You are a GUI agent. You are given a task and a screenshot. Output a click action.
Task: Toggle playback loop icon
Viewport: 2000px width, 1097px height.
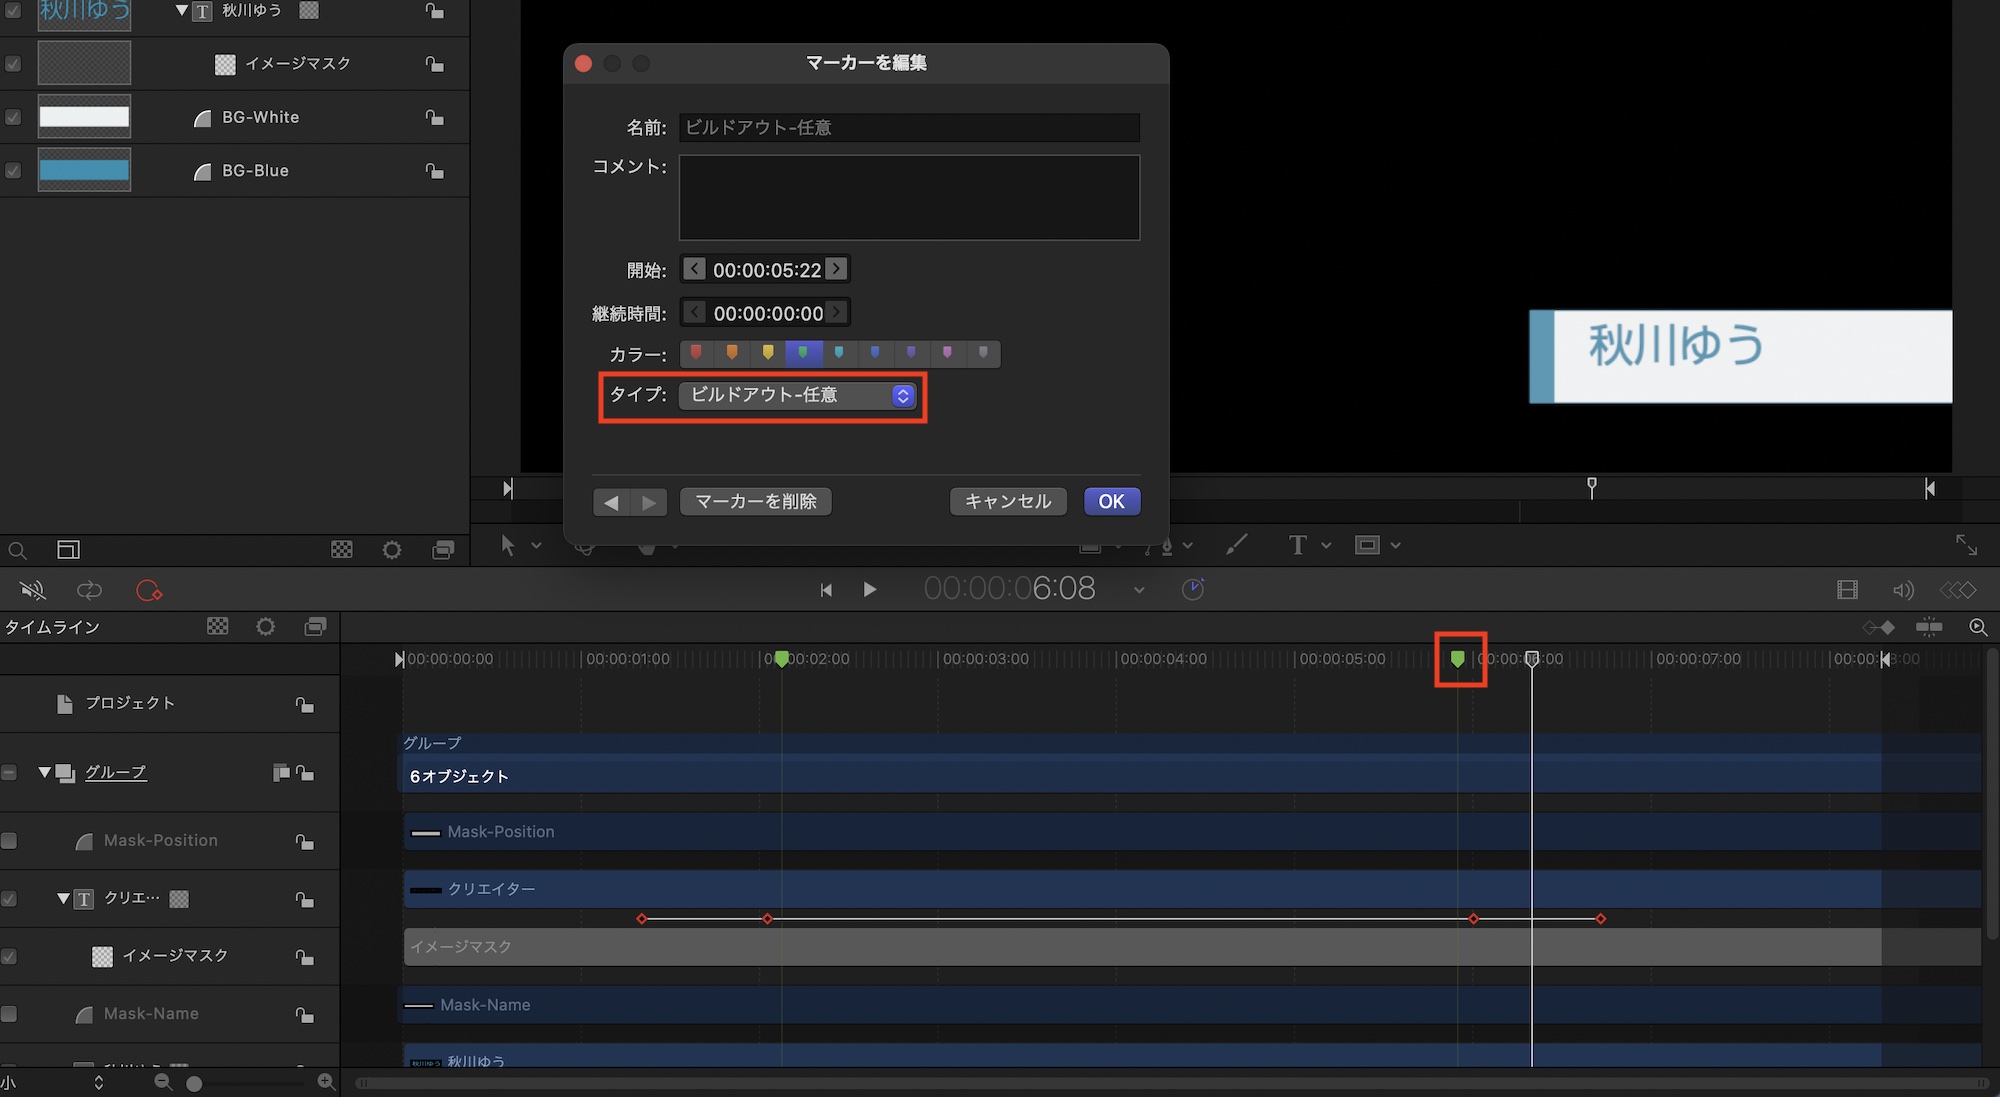(x=90, y=590)
